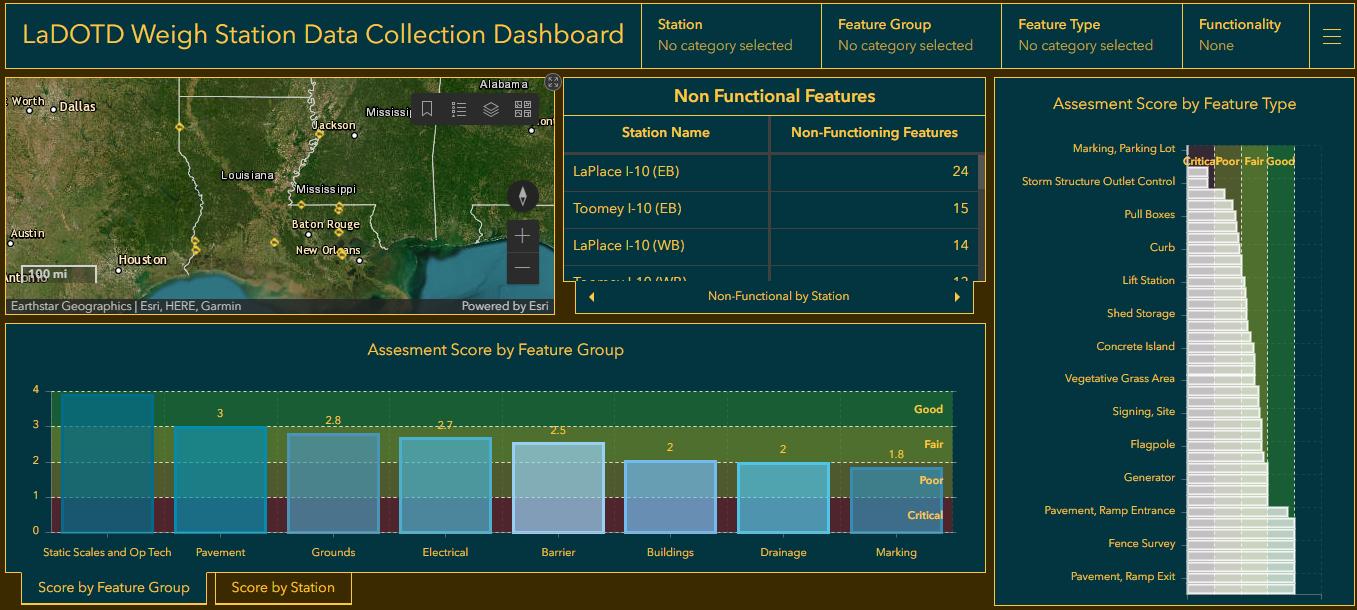Sort by Non-Functioning Features column header

[x=874, y=132]
